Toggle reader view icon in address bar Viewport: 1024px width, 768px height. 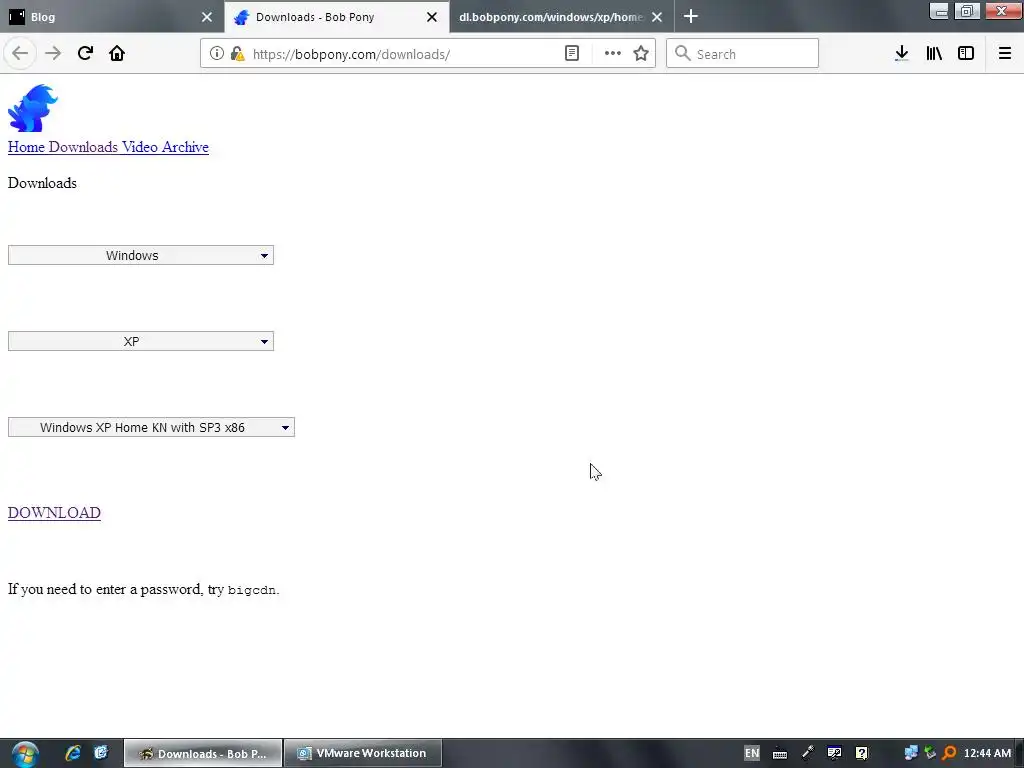pos(572,54)
